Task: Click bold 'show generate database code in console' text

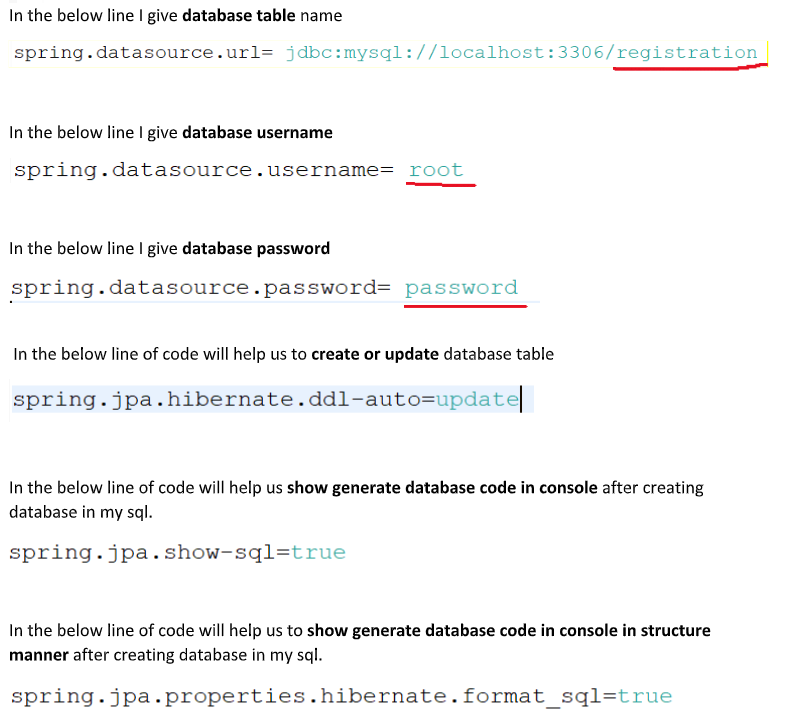Action: pyautogui.click(x=442, y=488)
